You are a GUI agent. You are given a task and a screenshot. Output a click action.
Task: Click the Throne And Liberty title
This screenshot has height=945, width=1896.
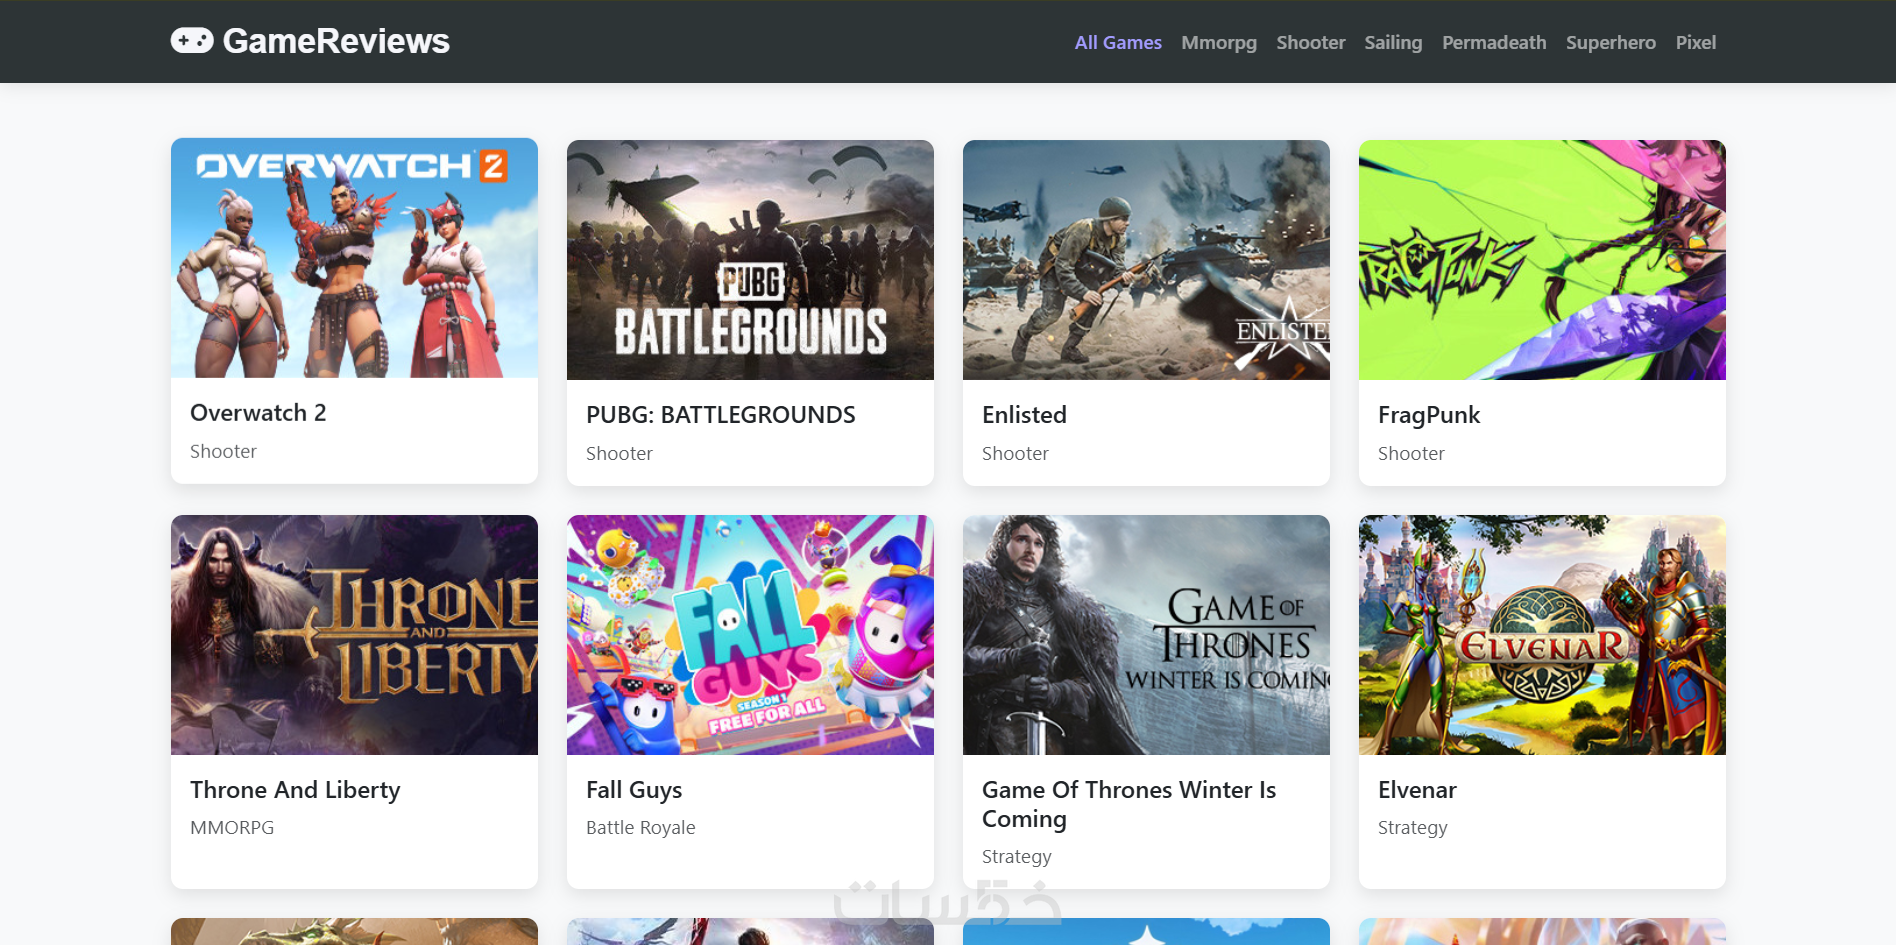tap(295, 790)
